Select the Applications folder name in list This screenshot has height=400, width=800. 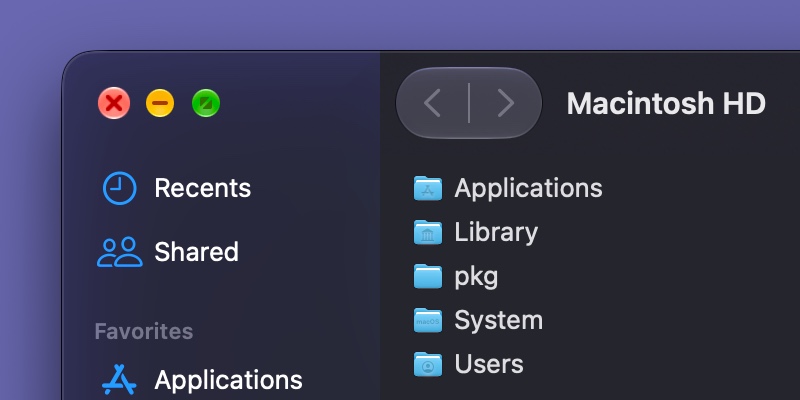pyautogui.click(x=528, y=188)
